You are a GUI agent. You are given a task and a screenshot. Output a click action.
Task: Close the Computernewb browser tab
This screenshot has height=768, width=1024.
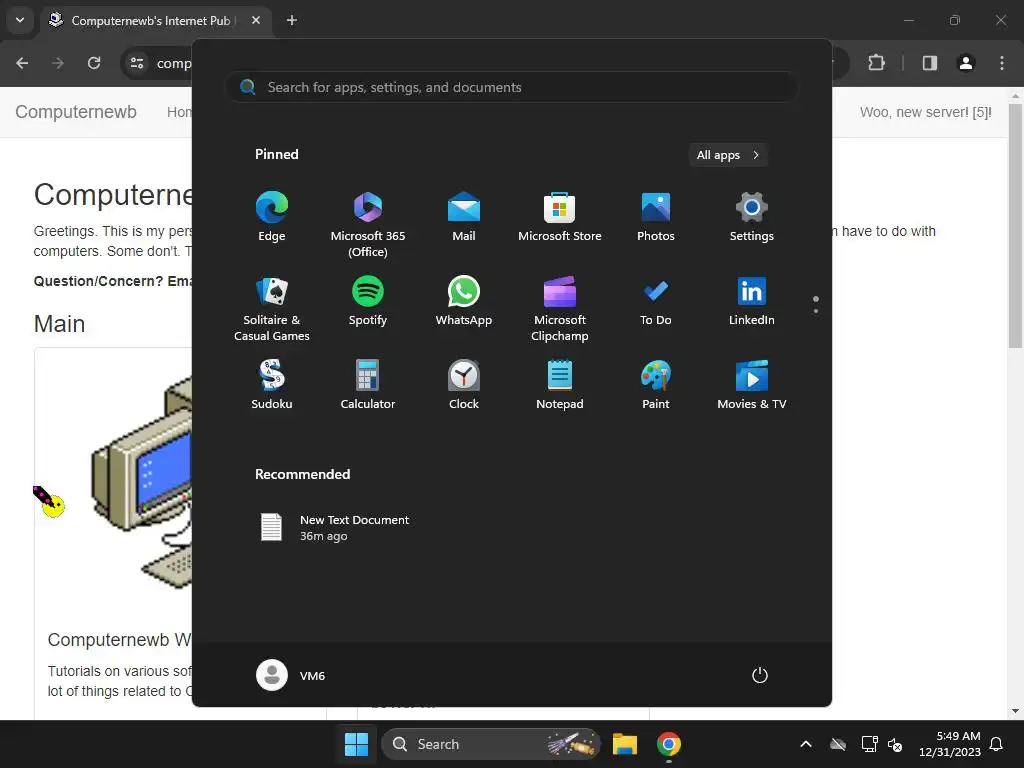click(256, 20)
